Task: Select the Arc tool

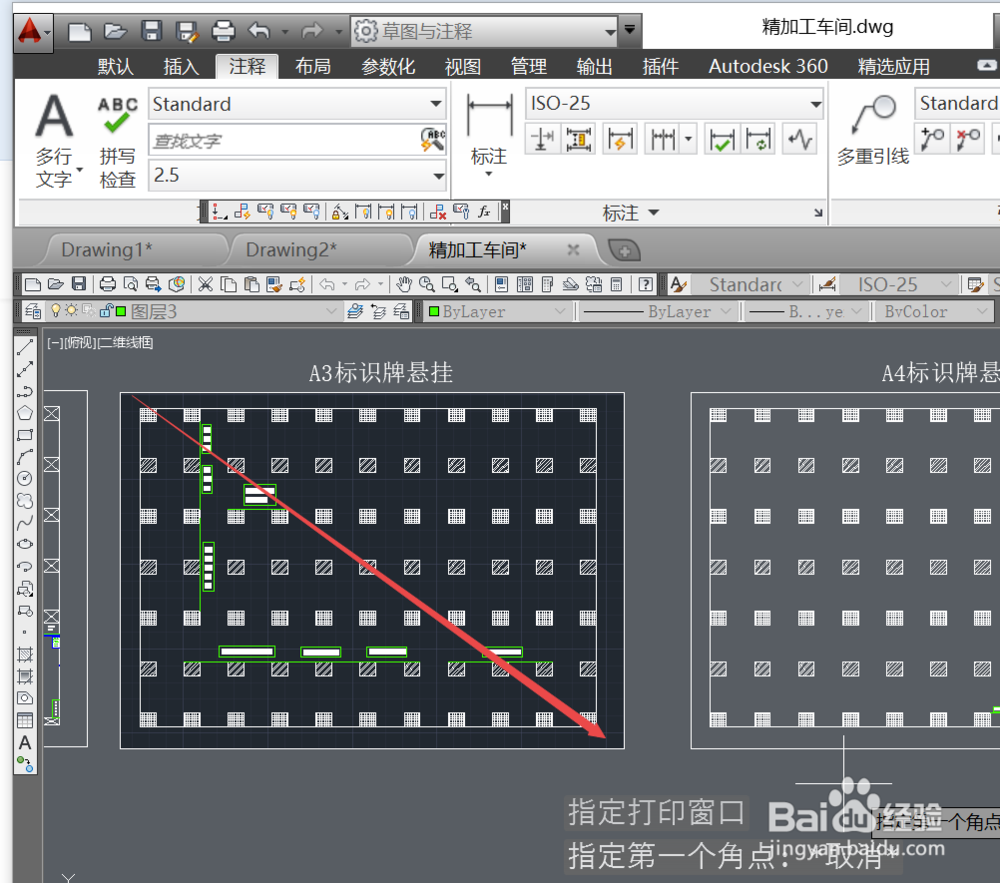Action: (25, 456)
